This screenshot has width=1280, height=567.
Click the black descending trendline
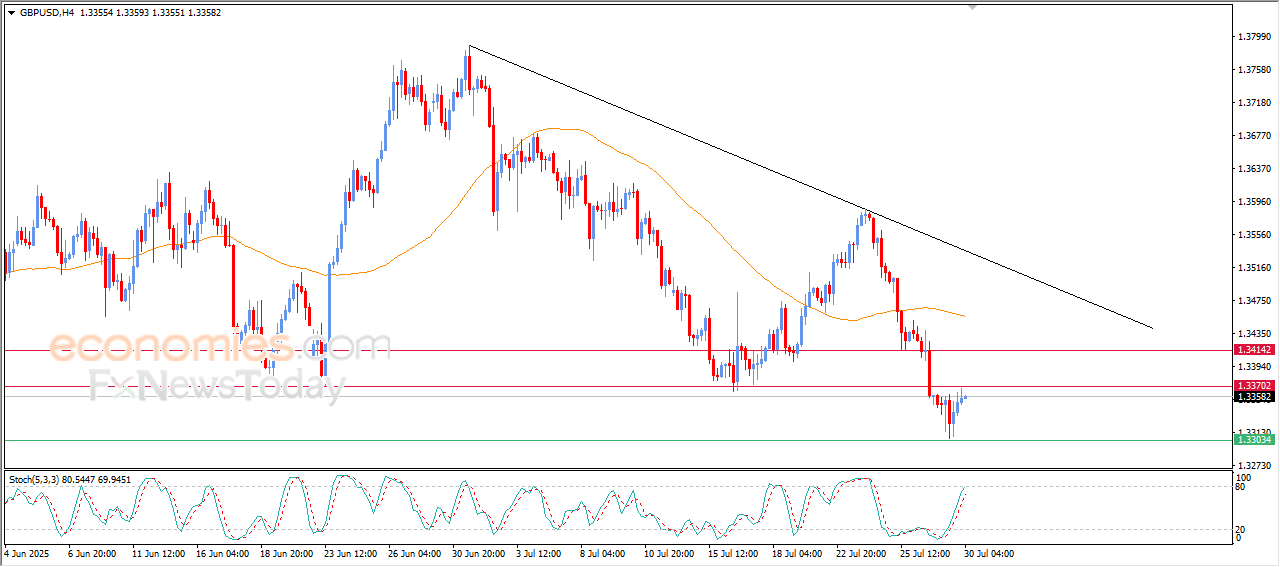pyautogui.click(x=810, y=186)
